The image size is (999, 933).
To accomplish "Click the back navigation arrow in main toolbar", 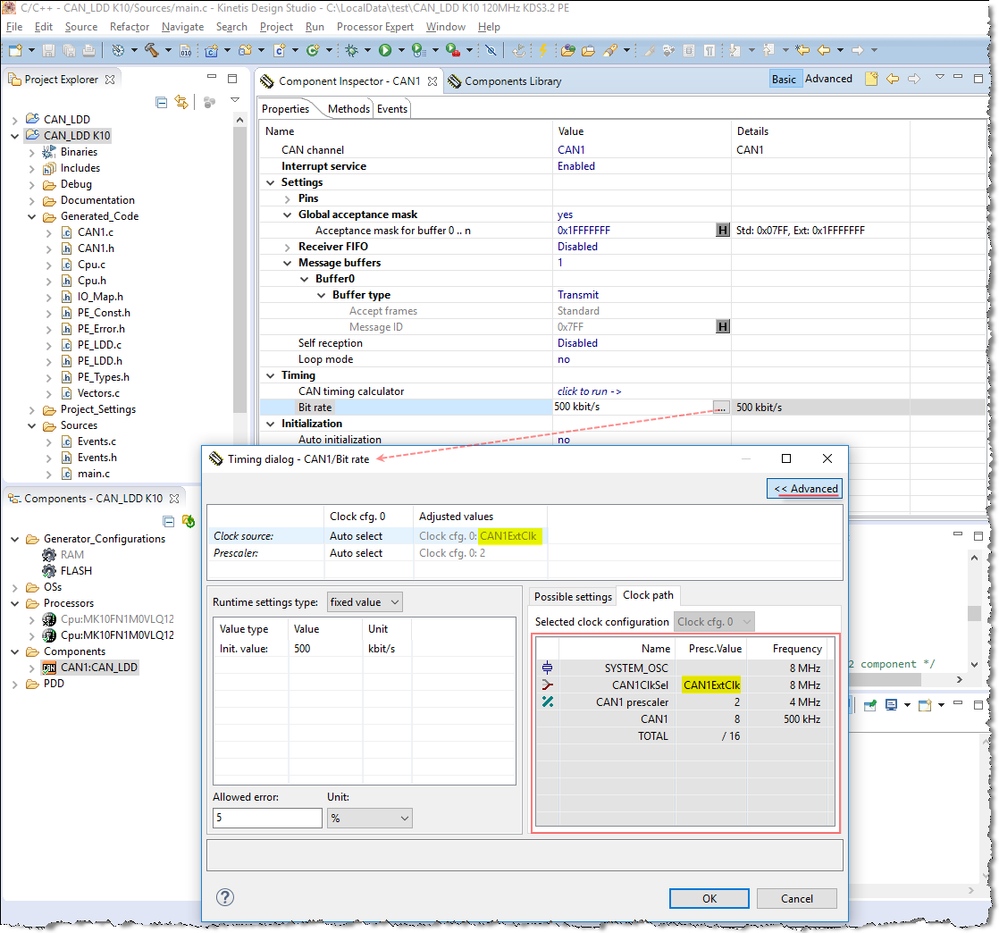I will point(824,50).
